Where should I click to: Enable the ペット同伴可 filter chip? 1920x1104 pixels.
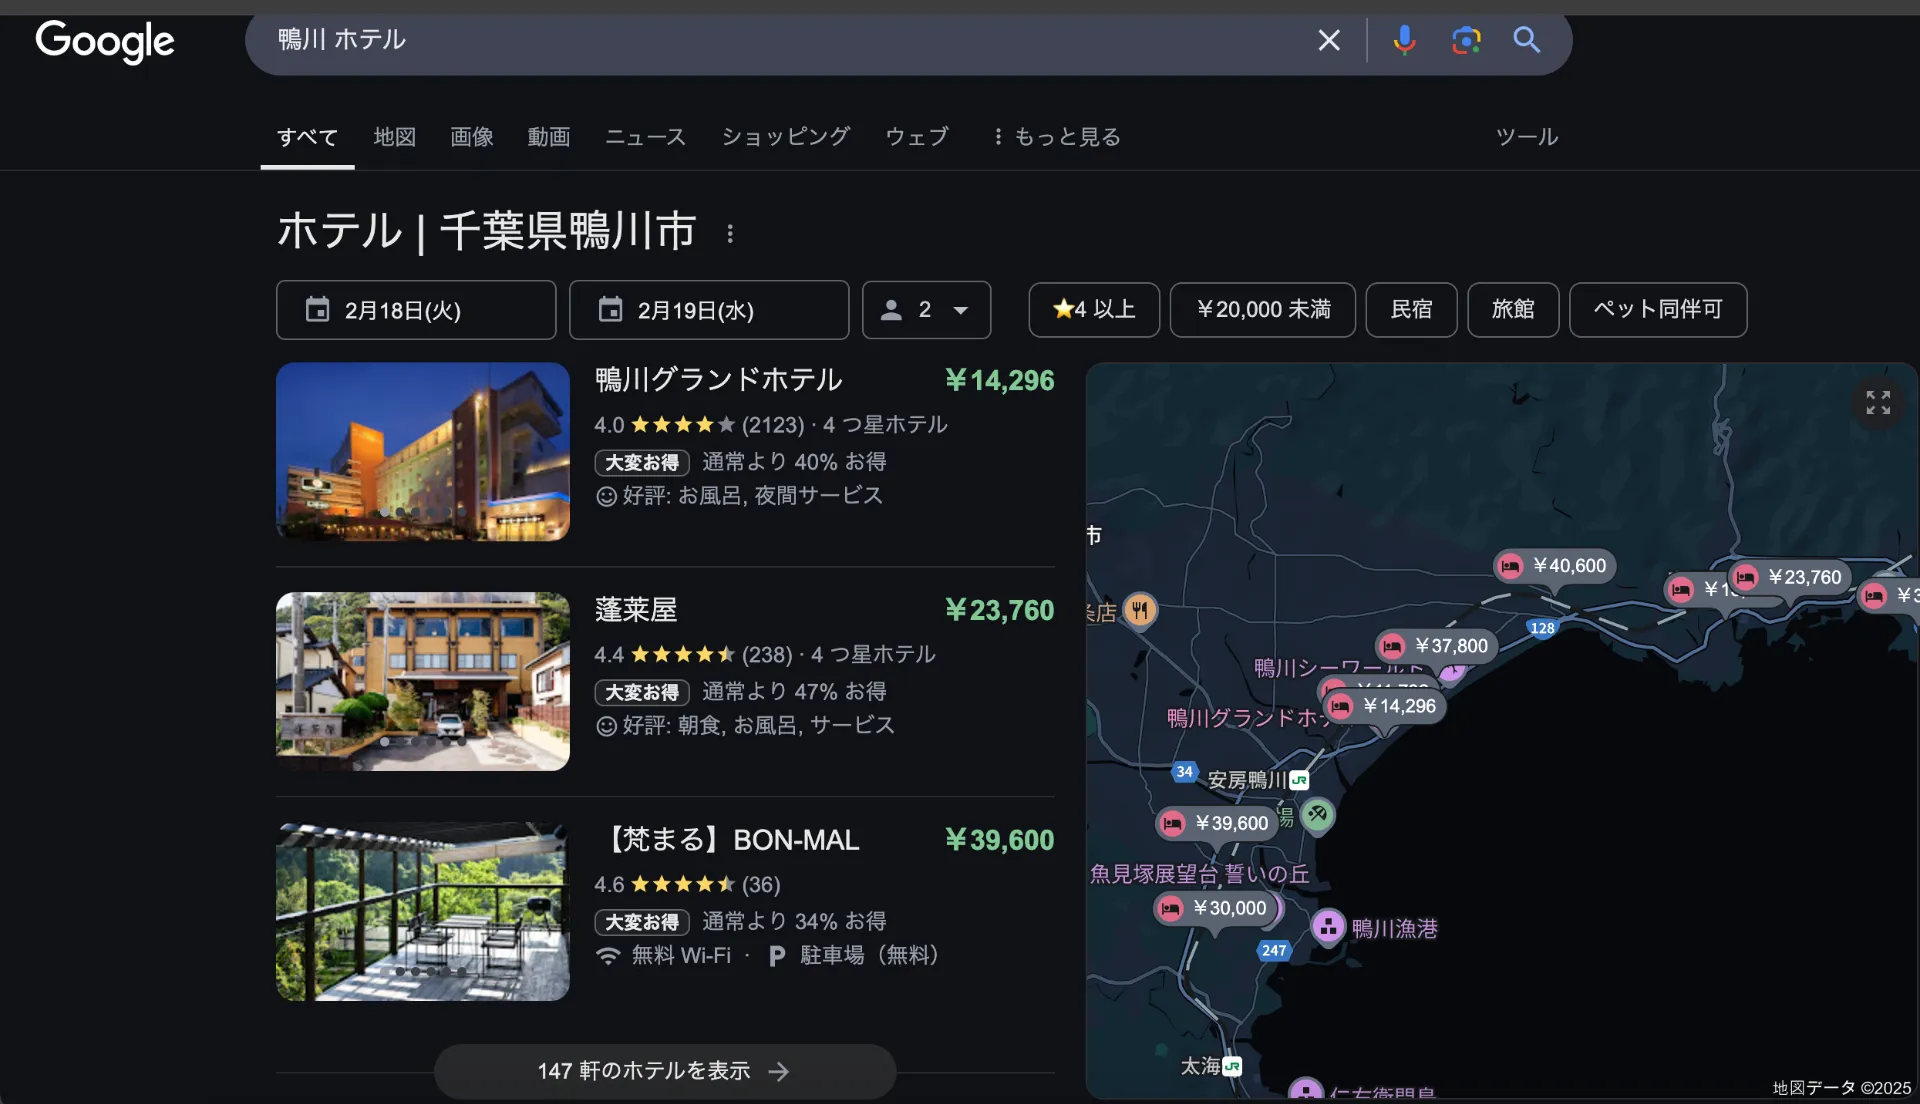1657,310
